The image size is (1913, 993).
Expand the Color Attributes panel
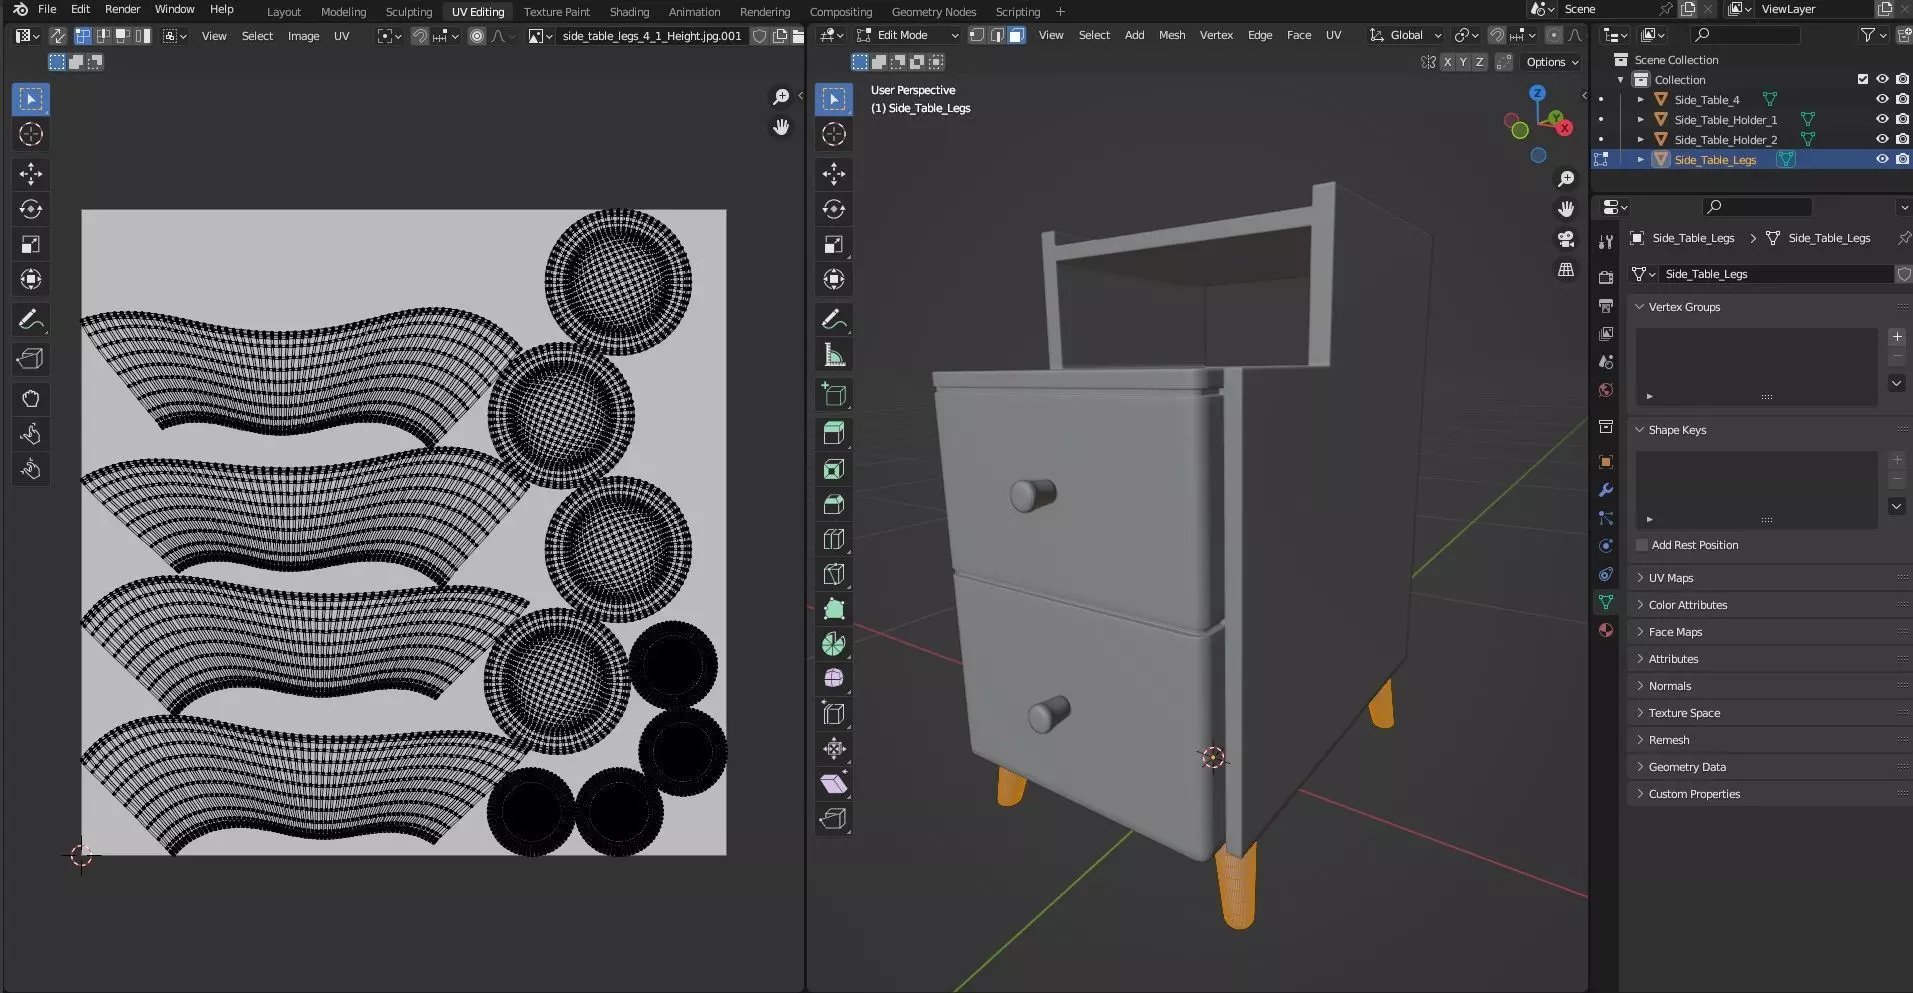point(1687,605)
